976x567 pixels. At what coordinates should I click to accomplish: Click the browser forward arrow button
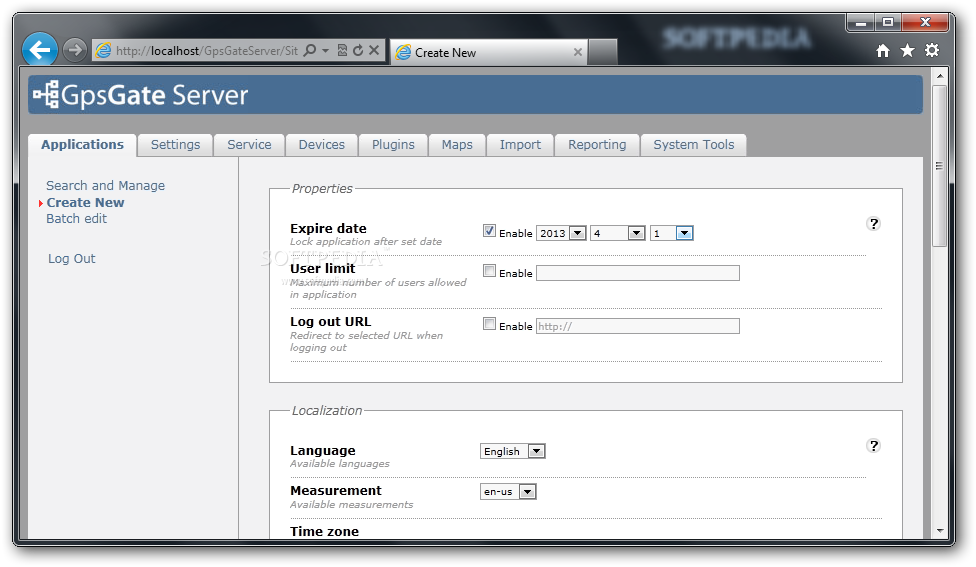coord(75,50)
